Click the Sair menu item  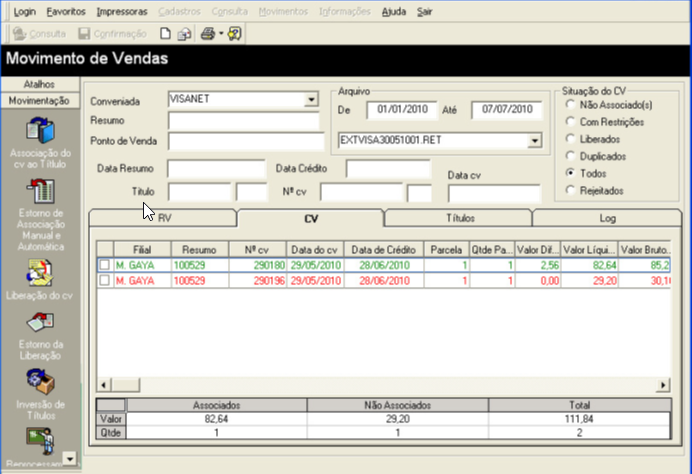425,12
